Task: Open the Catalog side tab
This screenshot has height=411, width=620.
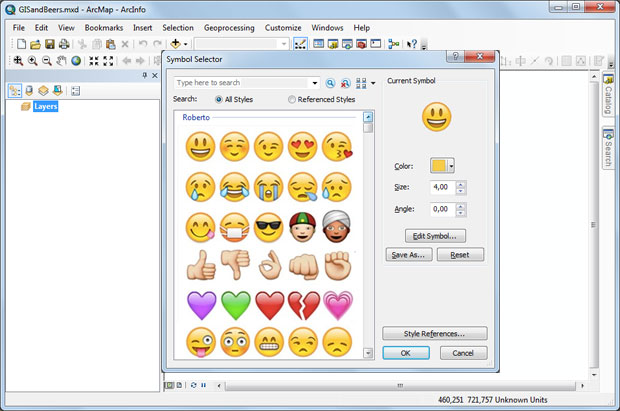Action: 608,94
